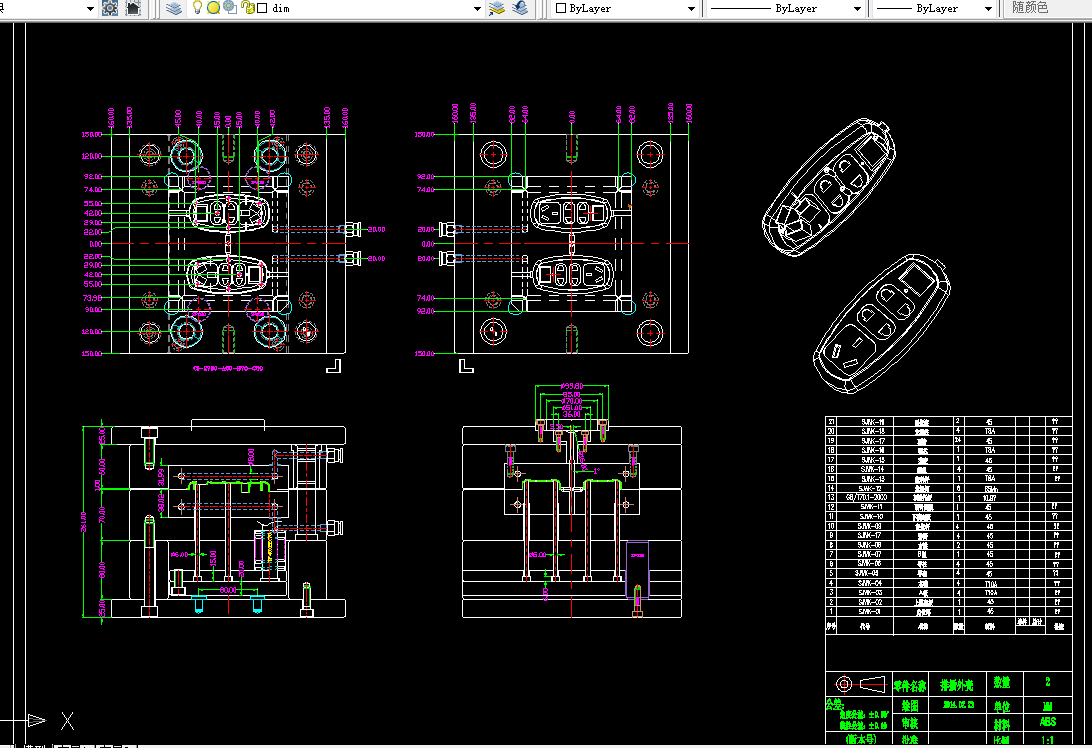Toggle viewport freeze icon for dim layer
Screen dimensions: 1092x748
coord(230,8)
